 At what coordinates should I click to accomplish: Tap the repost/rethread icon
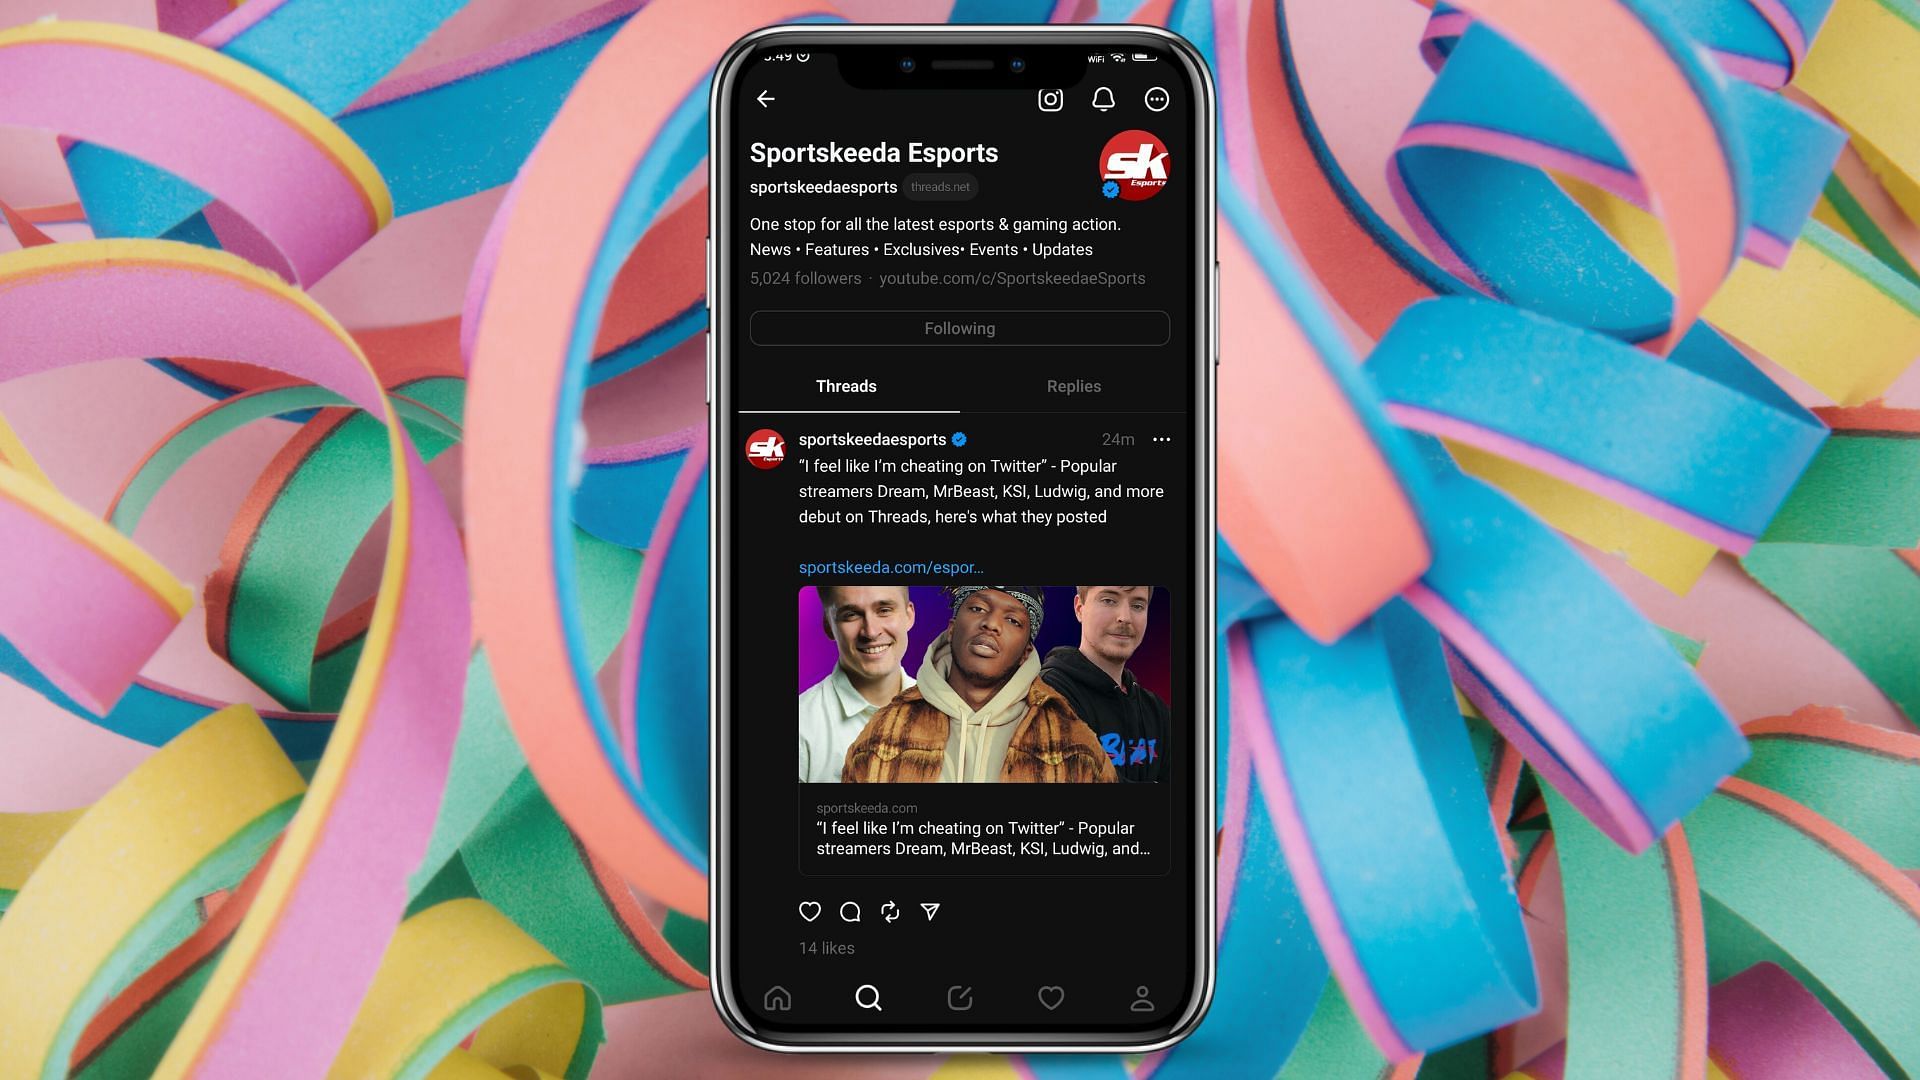coord(890,911)
